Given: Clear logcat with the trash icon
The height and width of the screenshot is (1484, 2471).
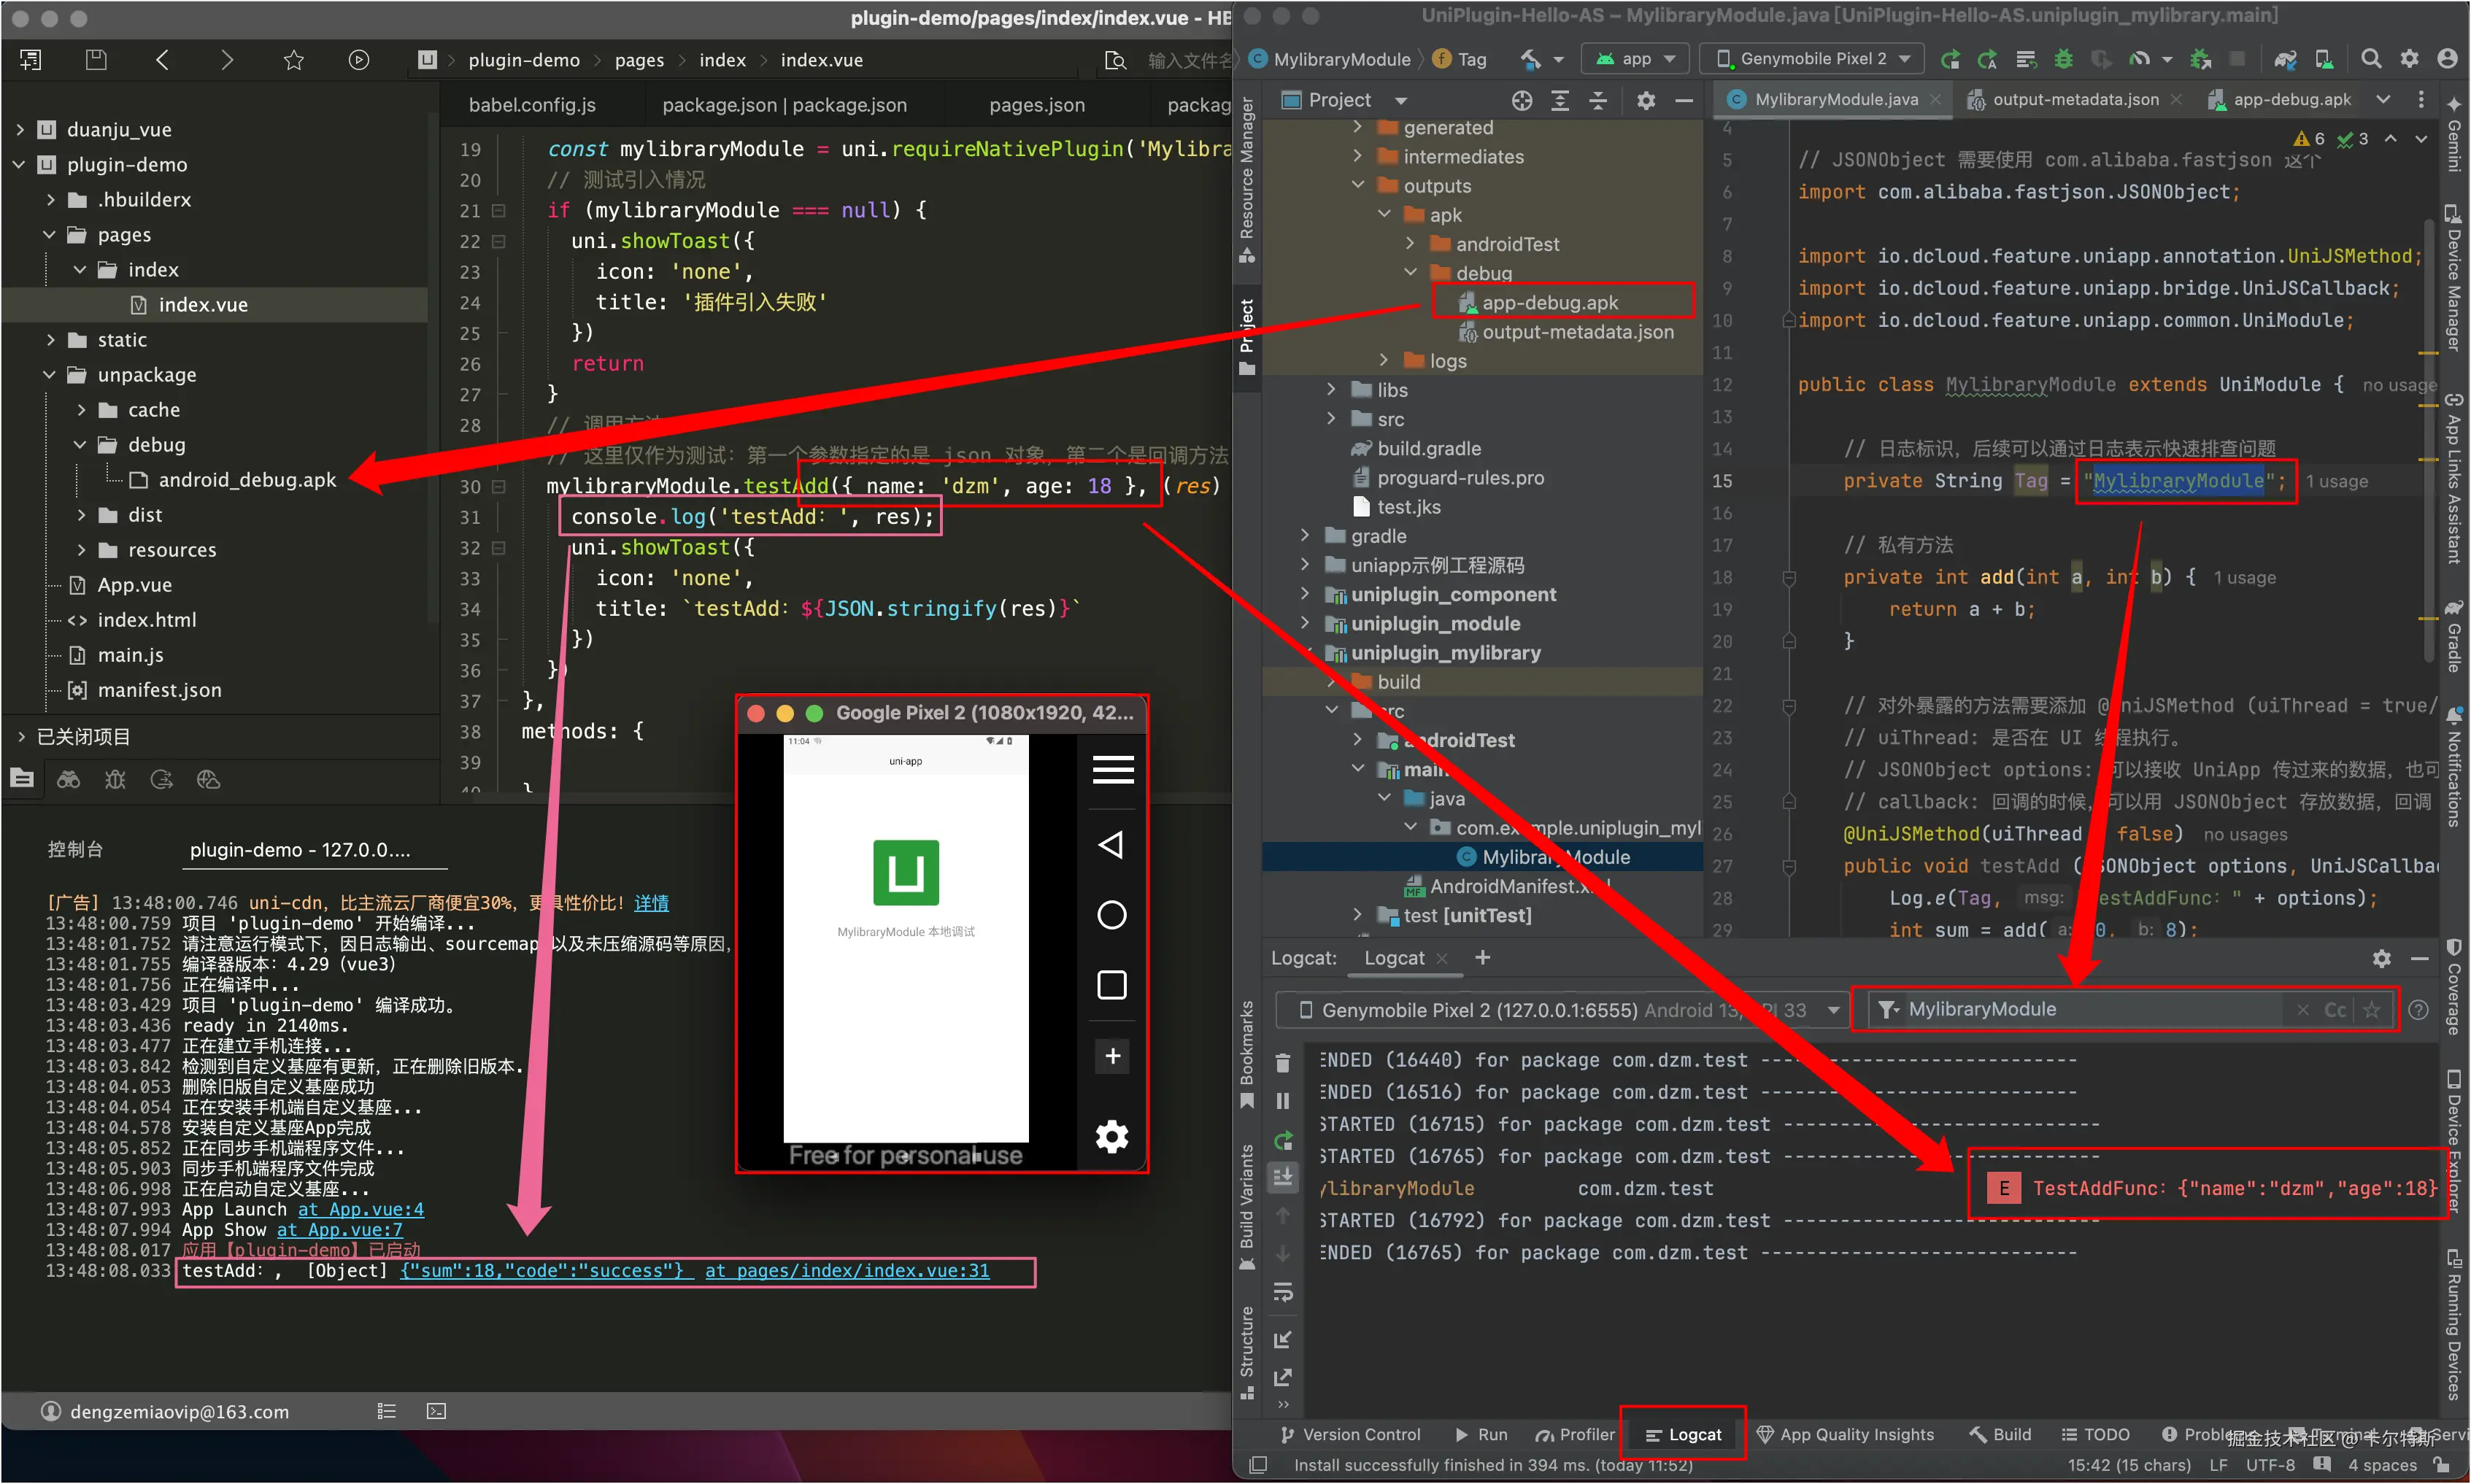Looking at the screenshot, I should 1283,1062.
